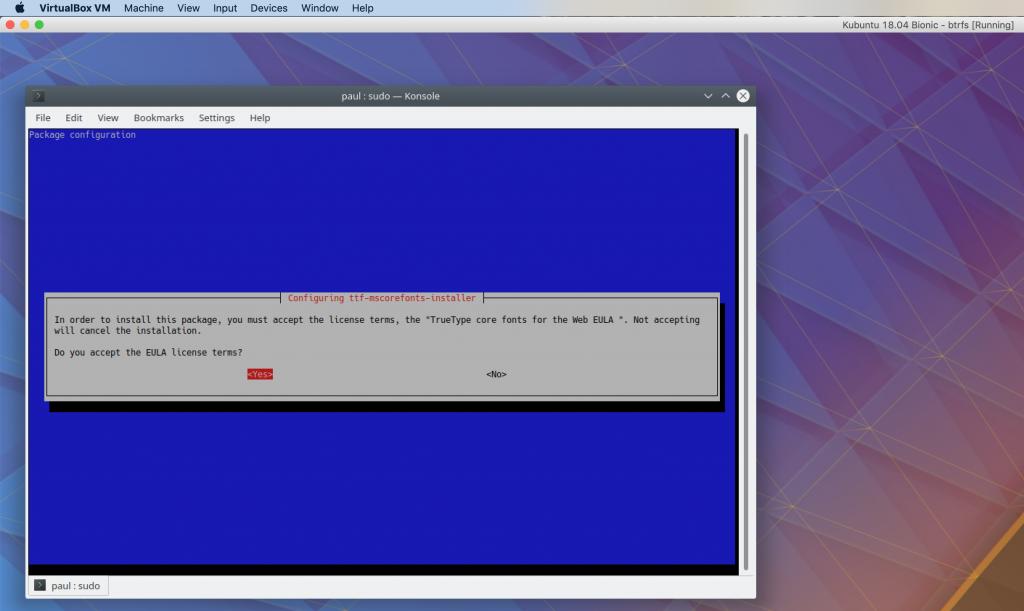Select <Yes> to accept the EULA
This screenshot has height=611, width=1024.
click(x=260, y=374)
